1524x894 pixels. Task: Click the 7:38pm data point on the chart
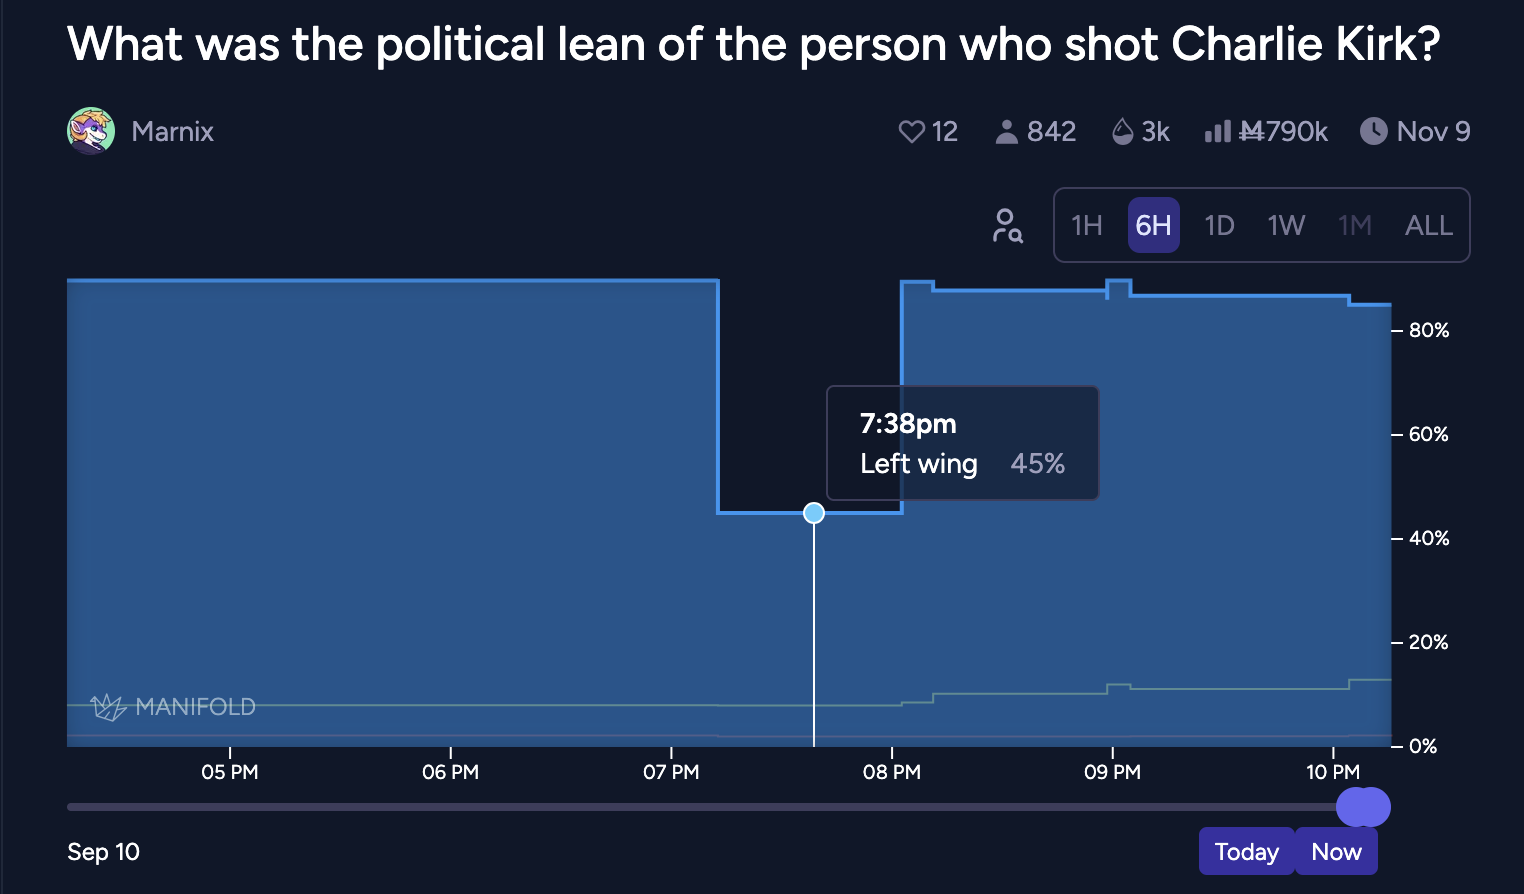(x=814, y=513)
